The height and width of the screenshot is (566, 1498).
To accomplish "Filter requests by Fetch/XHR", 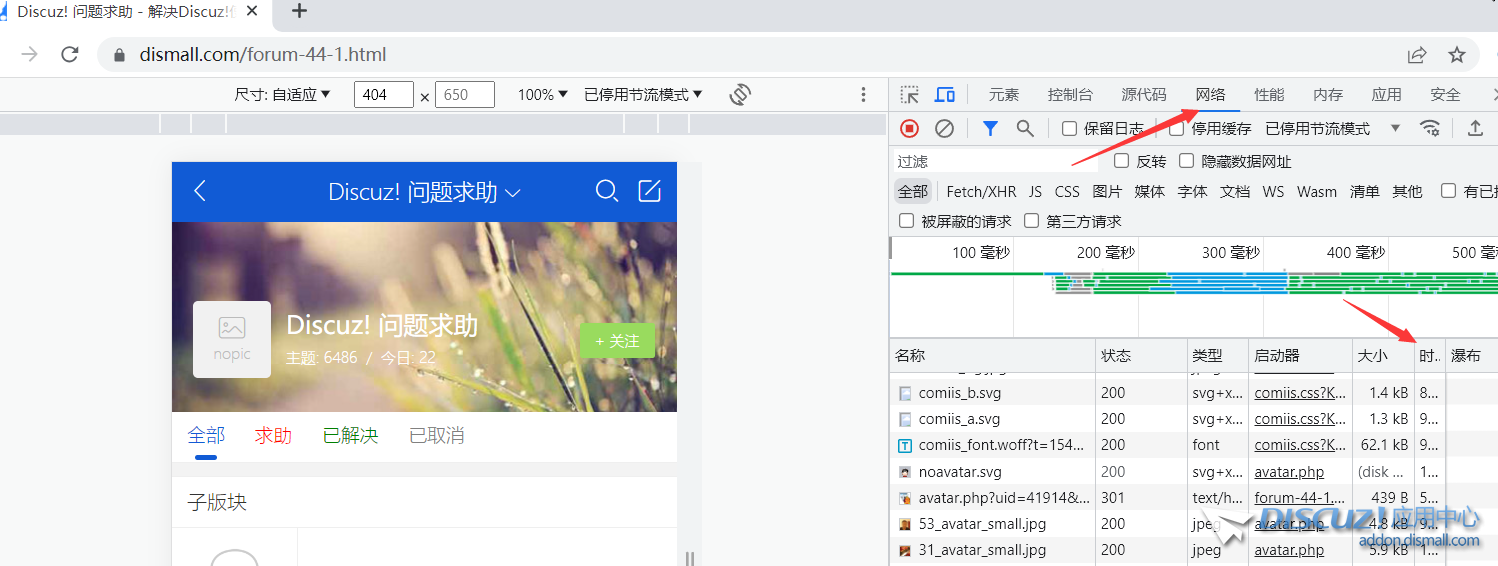I will 981,191.
